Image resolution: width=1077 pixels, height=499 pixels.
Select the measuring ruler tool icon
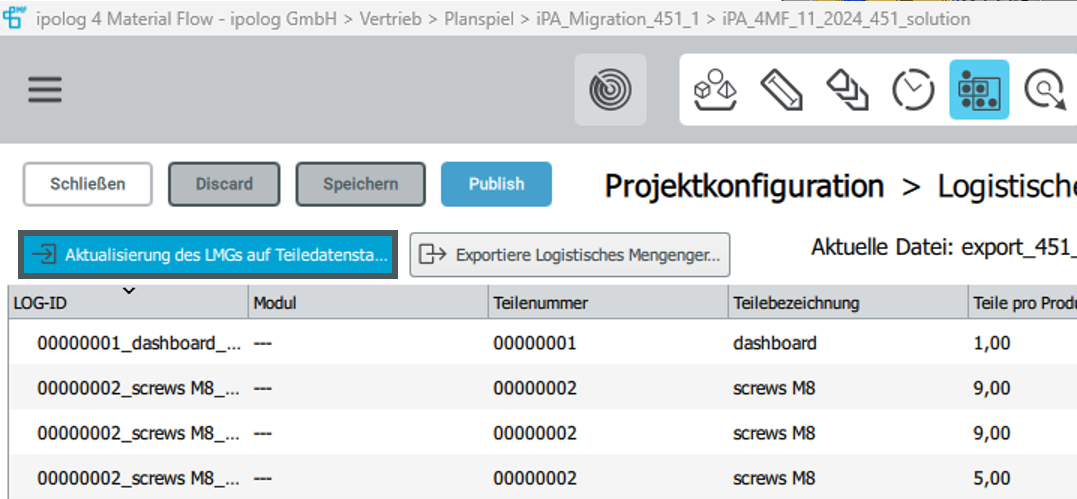(x=781, y=89)
